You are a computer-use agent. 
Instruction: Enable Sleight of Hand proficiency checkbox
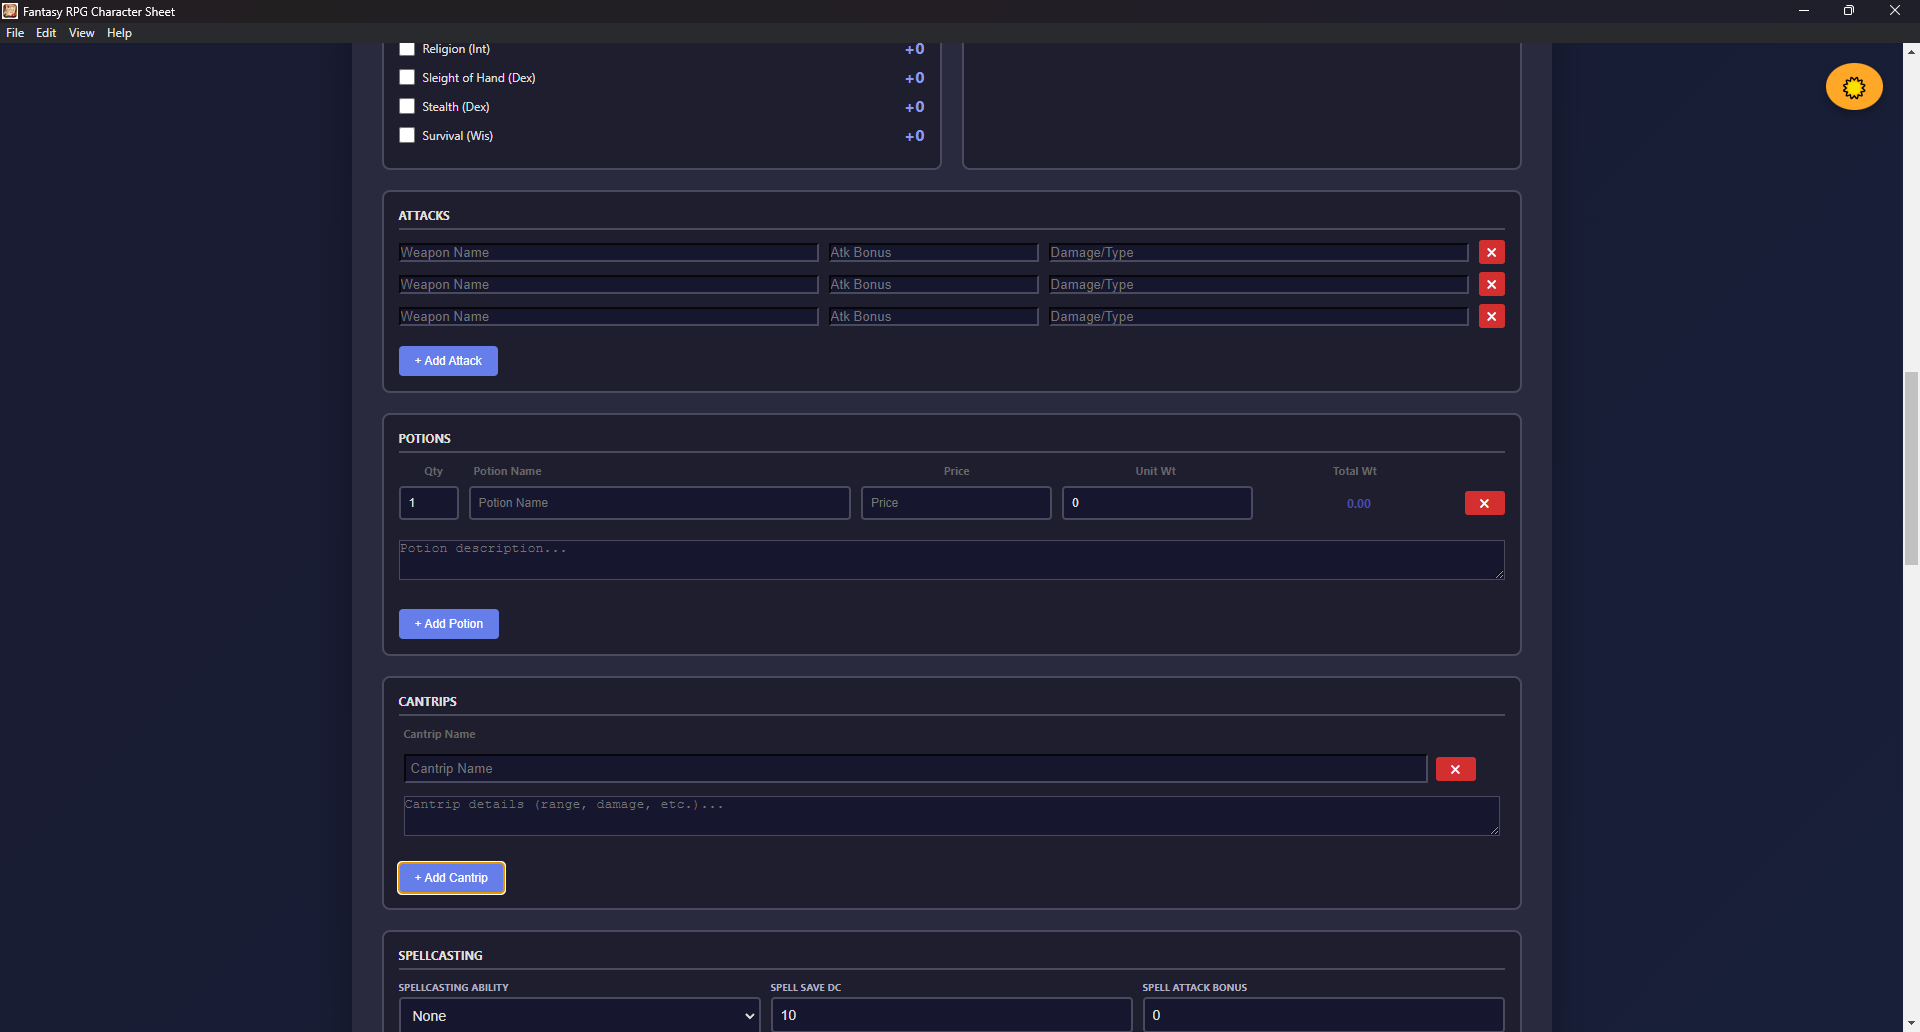click(407, 78)
